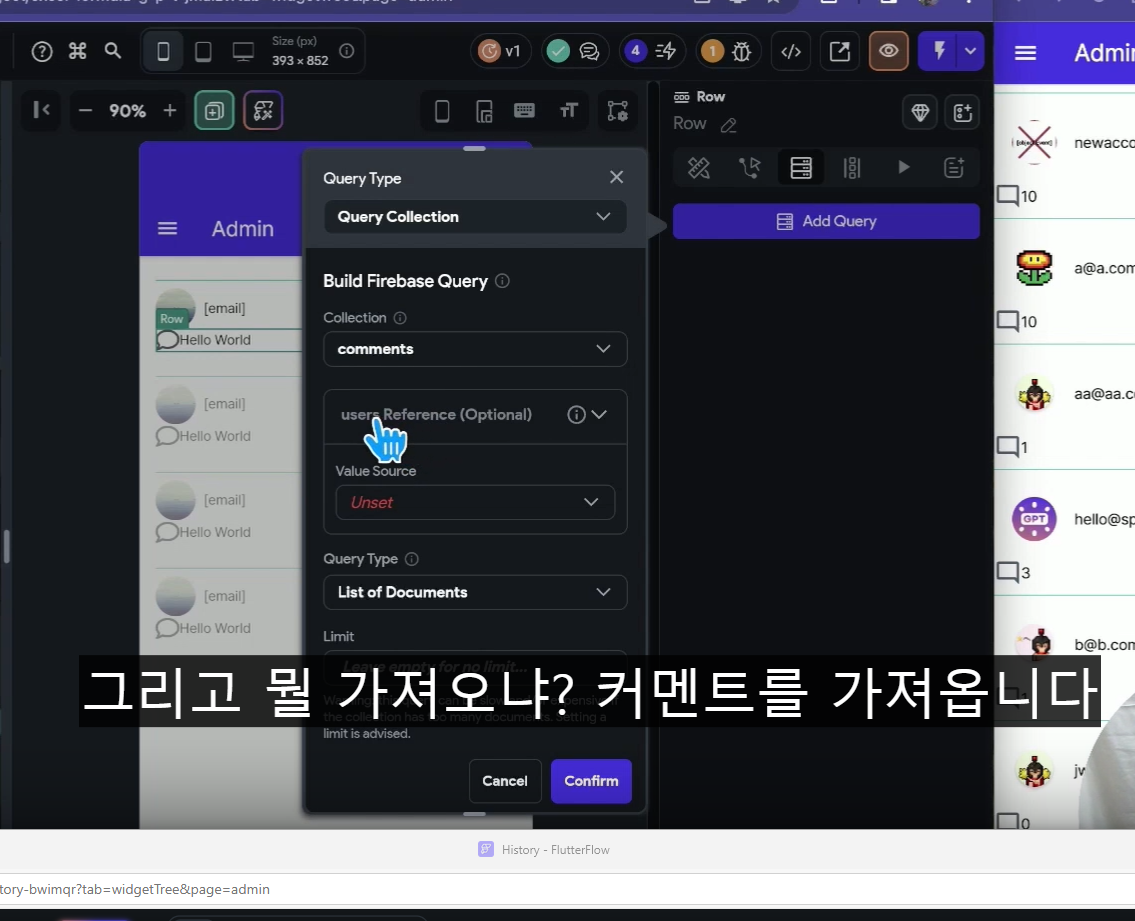The image size is (1135, 921).
Task: Open the Query Collection type dropdown
Action: pos(475,216)
